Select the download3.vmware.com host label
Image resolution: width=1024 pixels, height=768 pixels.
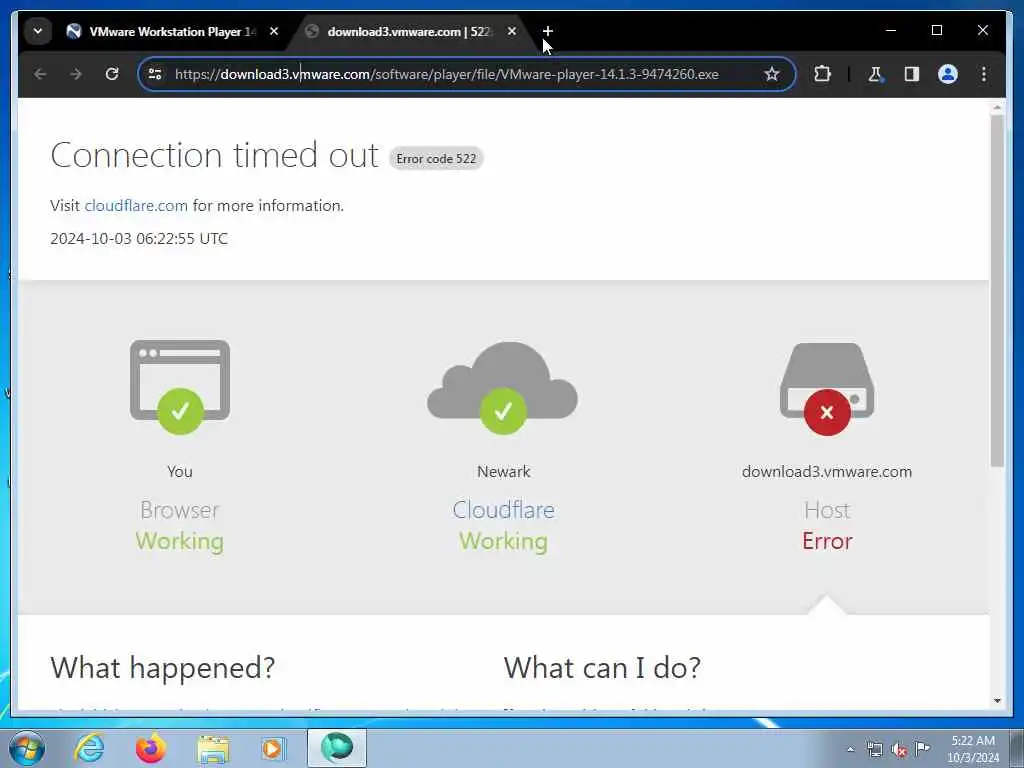click(x=827, y=472)
